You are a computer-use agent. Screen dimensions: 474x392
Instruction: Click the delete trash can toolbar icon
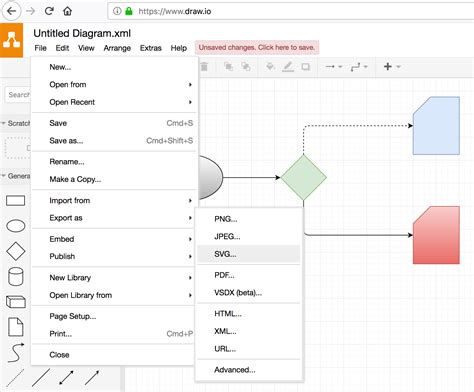[204, 67]
